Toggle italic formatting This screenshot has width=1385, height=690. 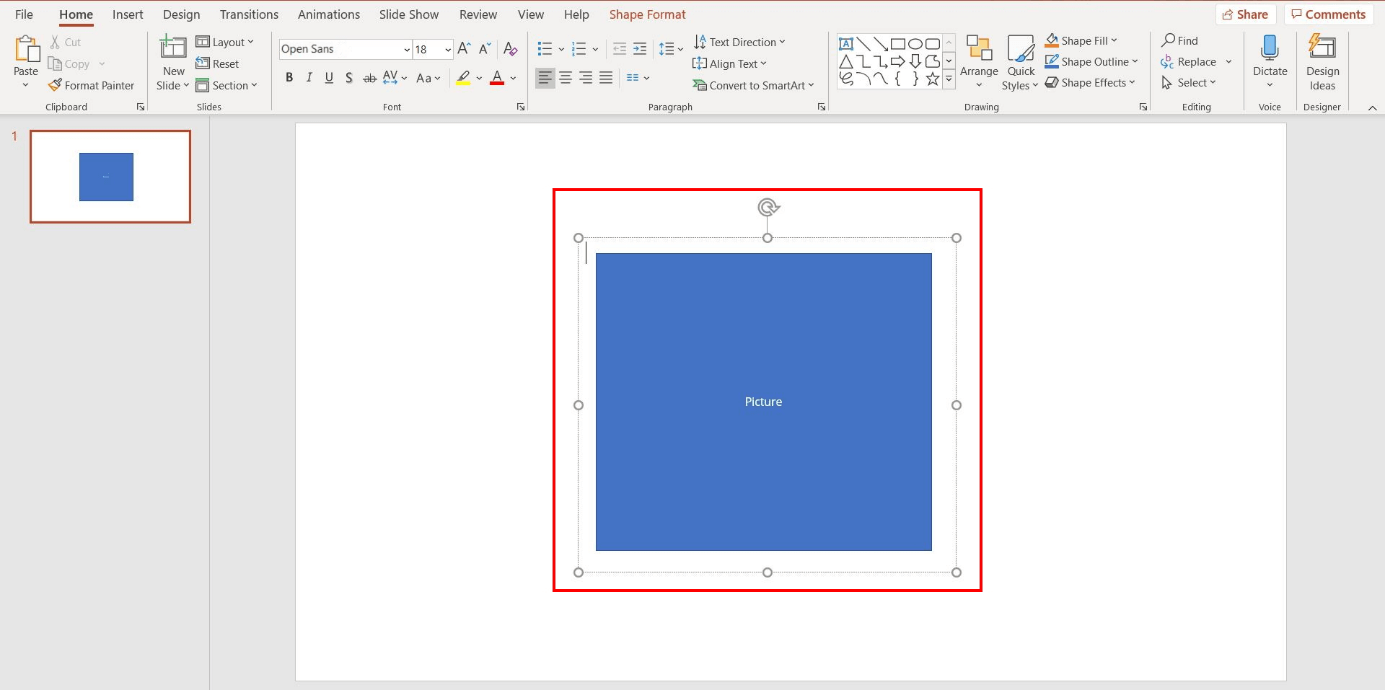(309, 77)
